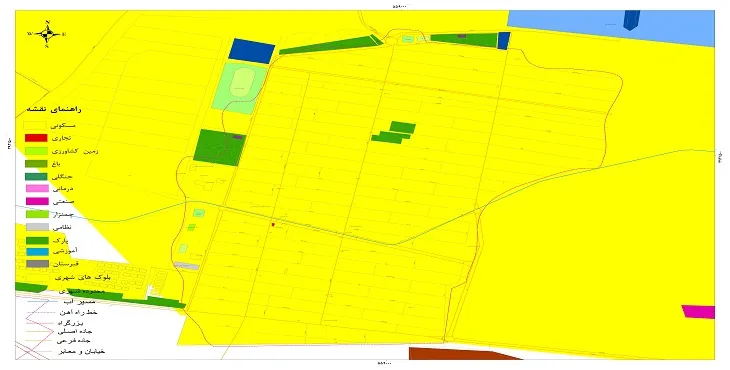Click the large green park square below the stadium
Viewport: 730px width, 370px height.
[220, 148]
